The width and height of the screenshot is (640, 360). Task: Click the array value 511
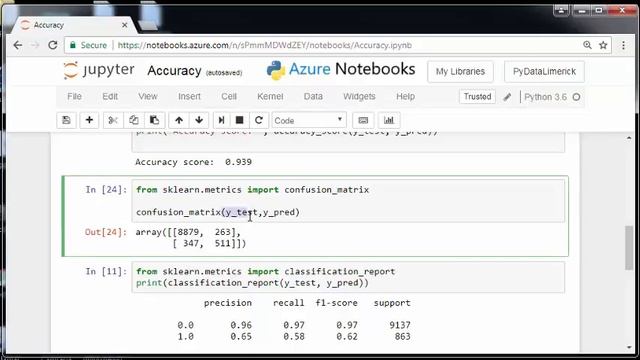(x=223, y=244)
